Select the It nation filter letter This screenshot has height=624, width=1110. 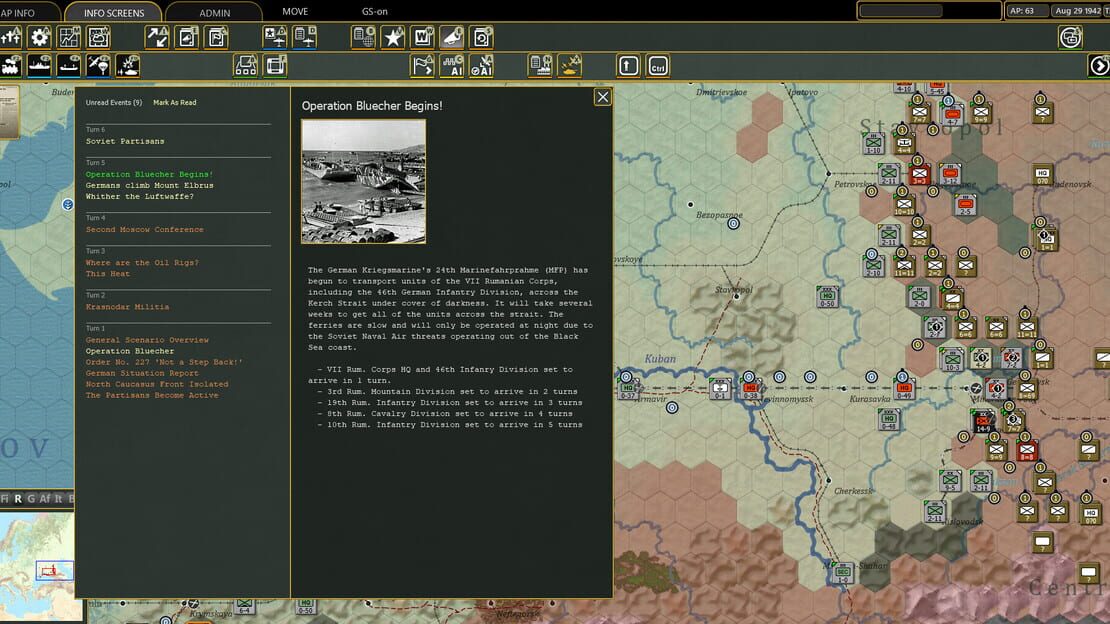coord(59,499)
